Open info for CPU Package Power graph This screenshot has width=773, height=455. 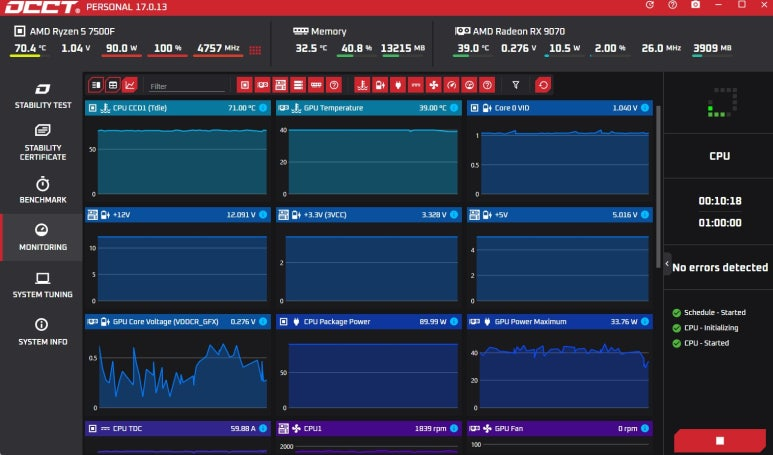click(454, 321)
